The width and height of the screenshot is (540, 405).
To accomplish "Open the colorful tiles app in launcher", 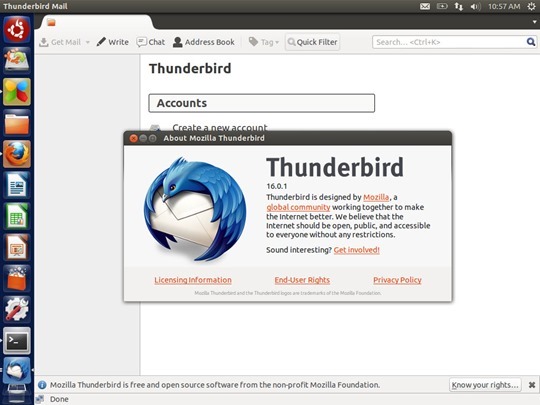I will pos(17,92).
